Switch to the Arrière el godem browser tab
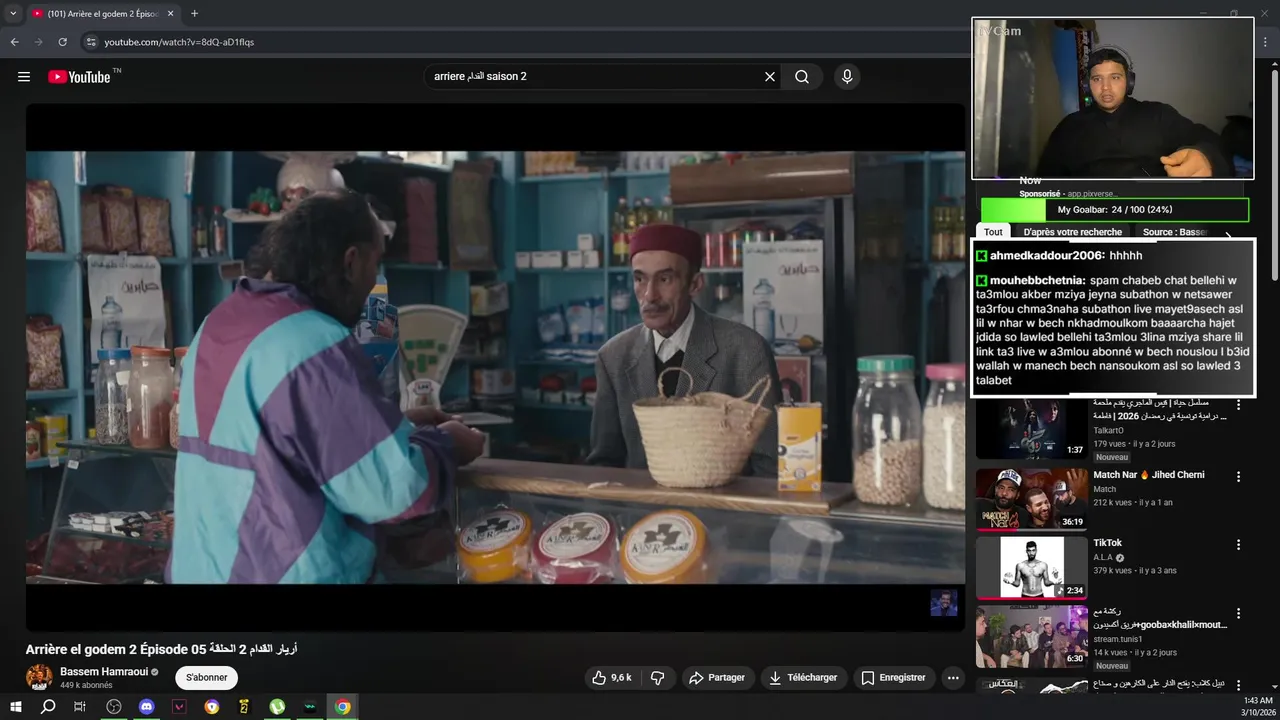 [x=102, y=14]
